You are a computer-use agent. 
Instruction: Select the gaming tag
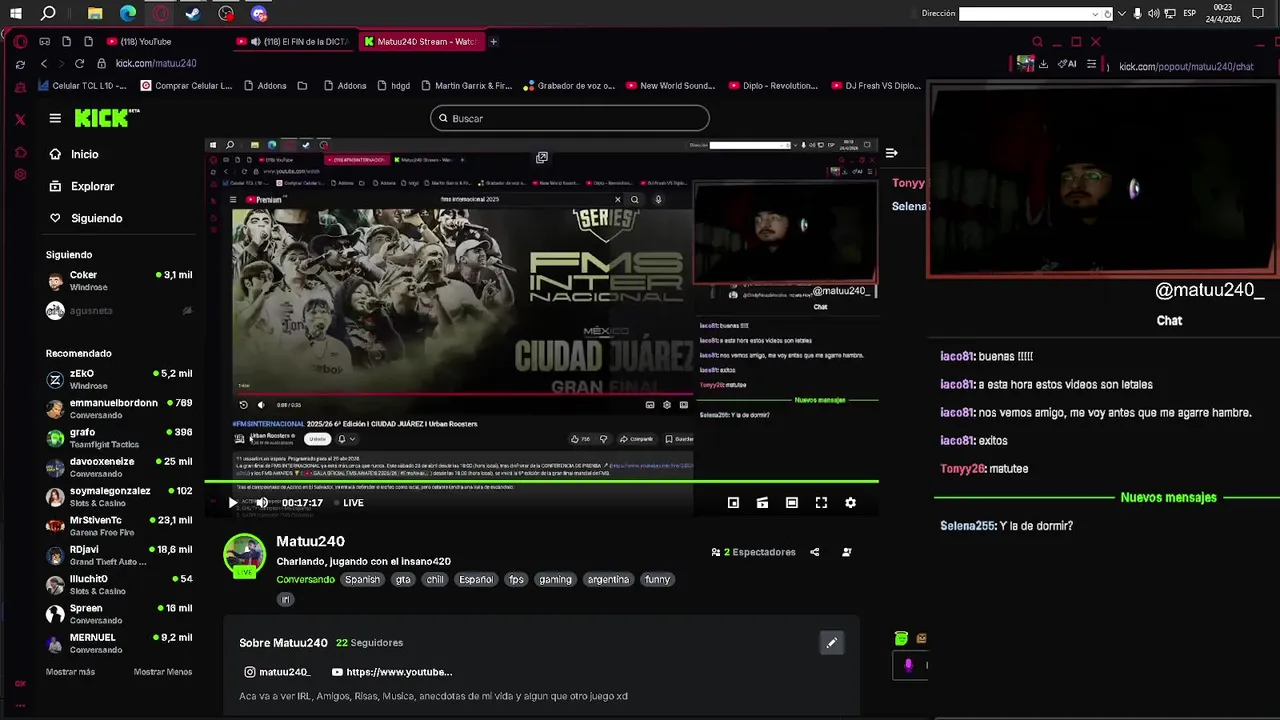click(x=555, y=580)
